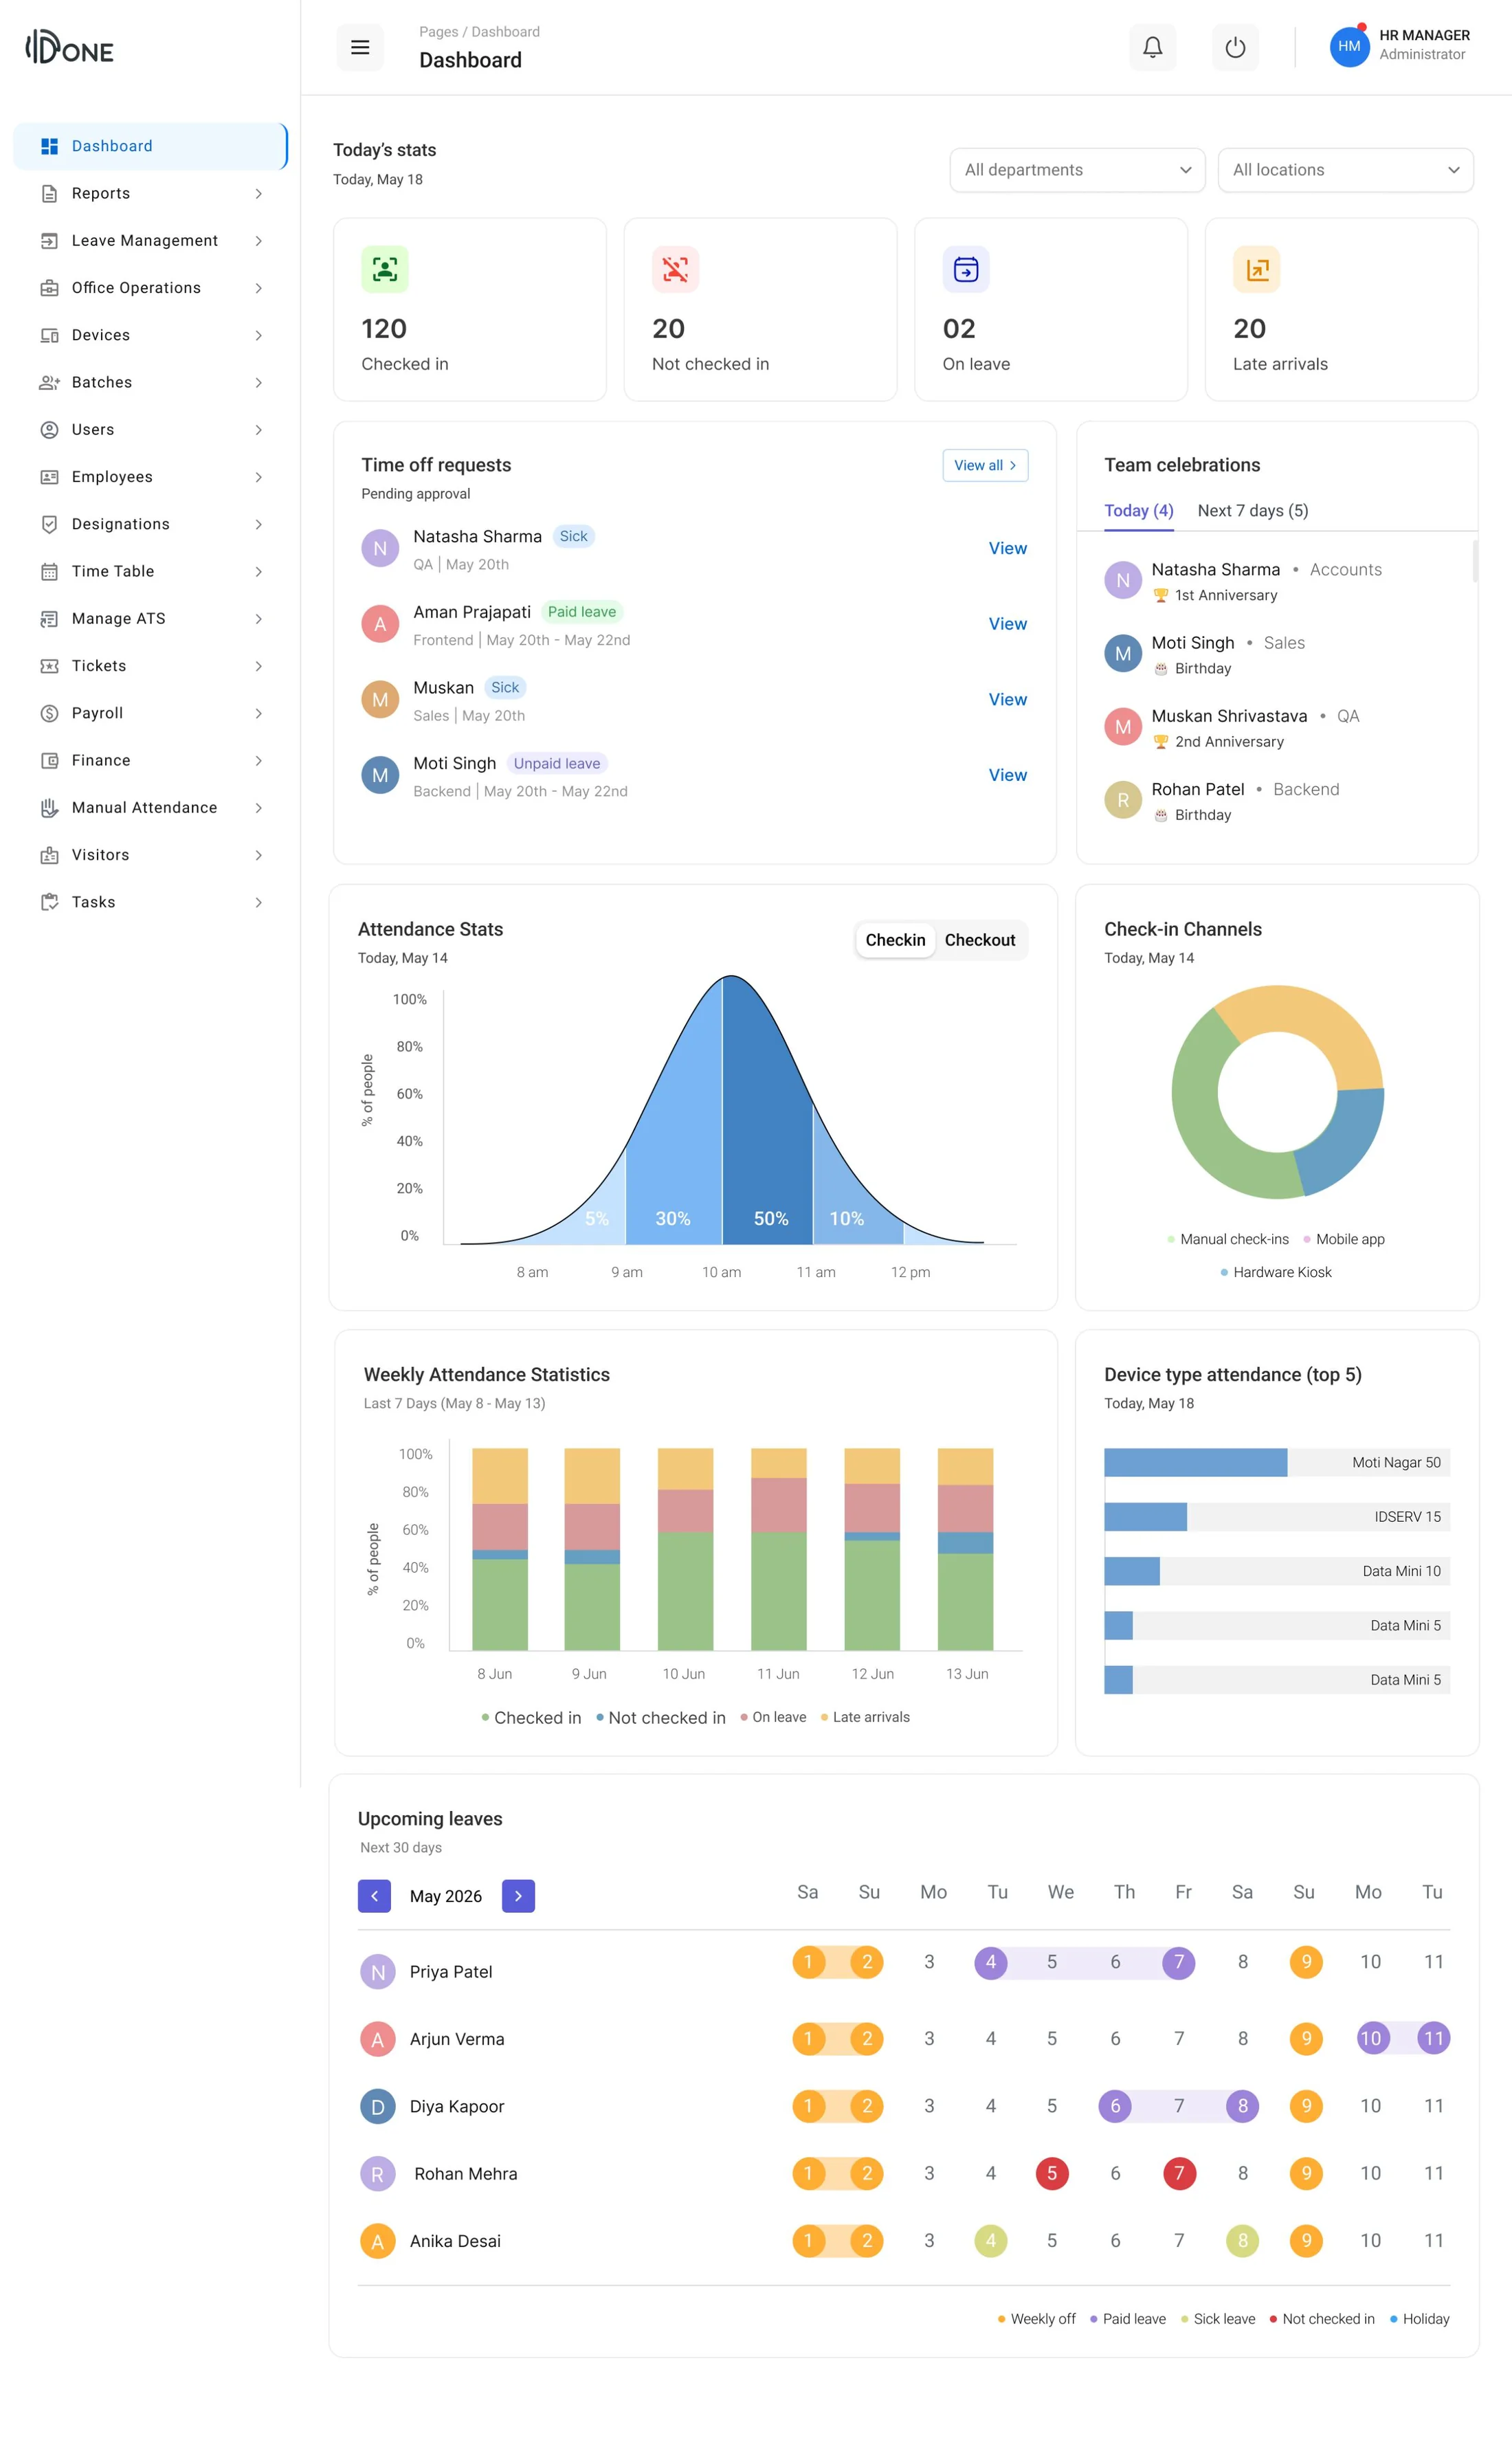Toggle weekly On leave legend series
This screenshot has width=1512, height=2449.
pos(773,1717)
